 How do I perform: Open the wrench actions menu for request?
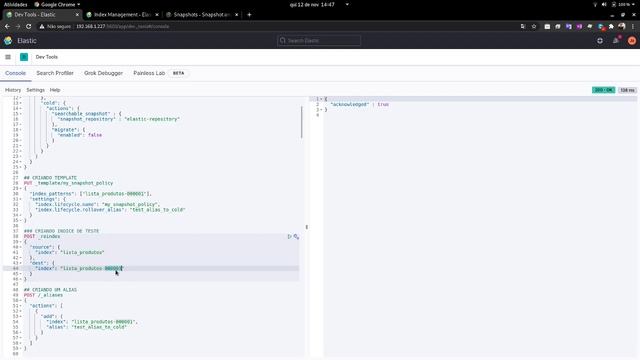pyautogui.click(x=296, y=236)
